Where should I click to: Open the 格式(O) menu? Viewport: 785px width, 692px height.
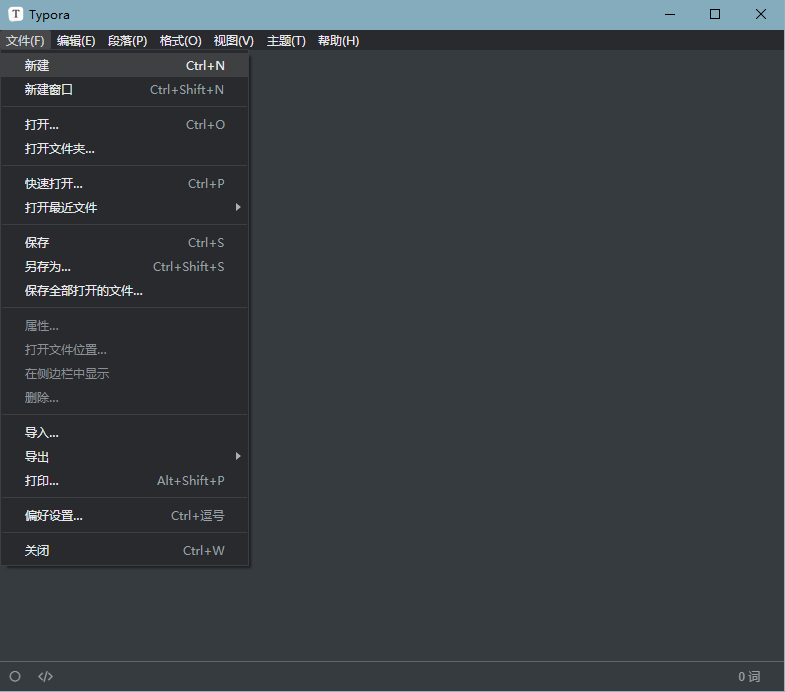(180, 41)
